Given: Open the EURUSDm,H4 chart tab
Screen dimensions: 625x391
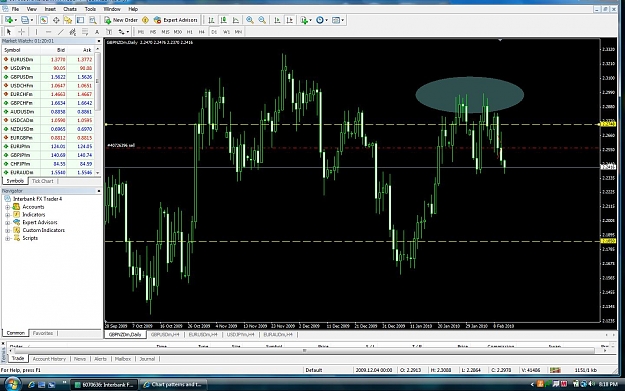Looking at the screenshot, I should tap(203, 334).
